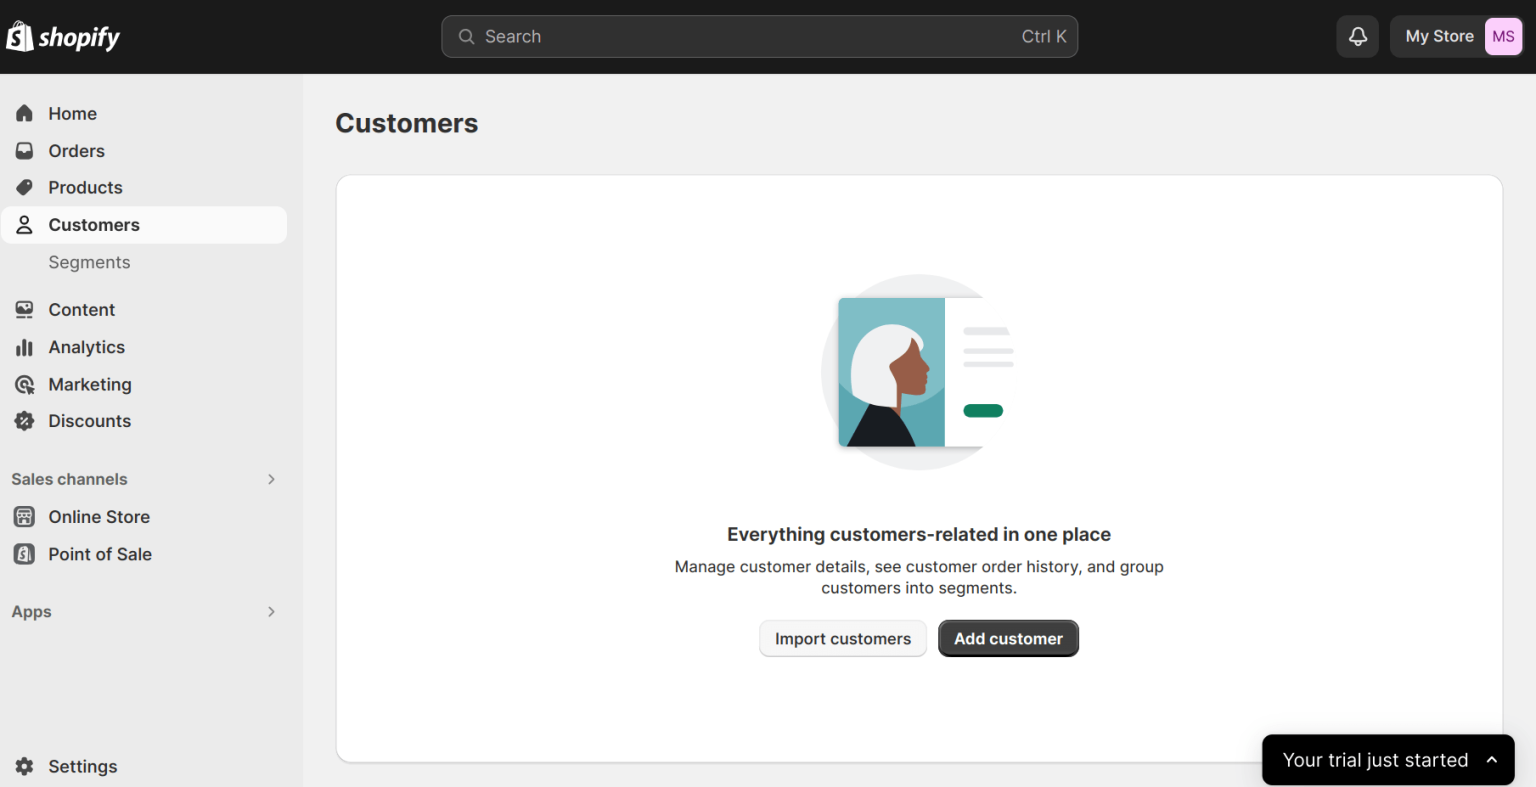
Task: Click the Products tag icon
Action: click(x=24, y=187)
